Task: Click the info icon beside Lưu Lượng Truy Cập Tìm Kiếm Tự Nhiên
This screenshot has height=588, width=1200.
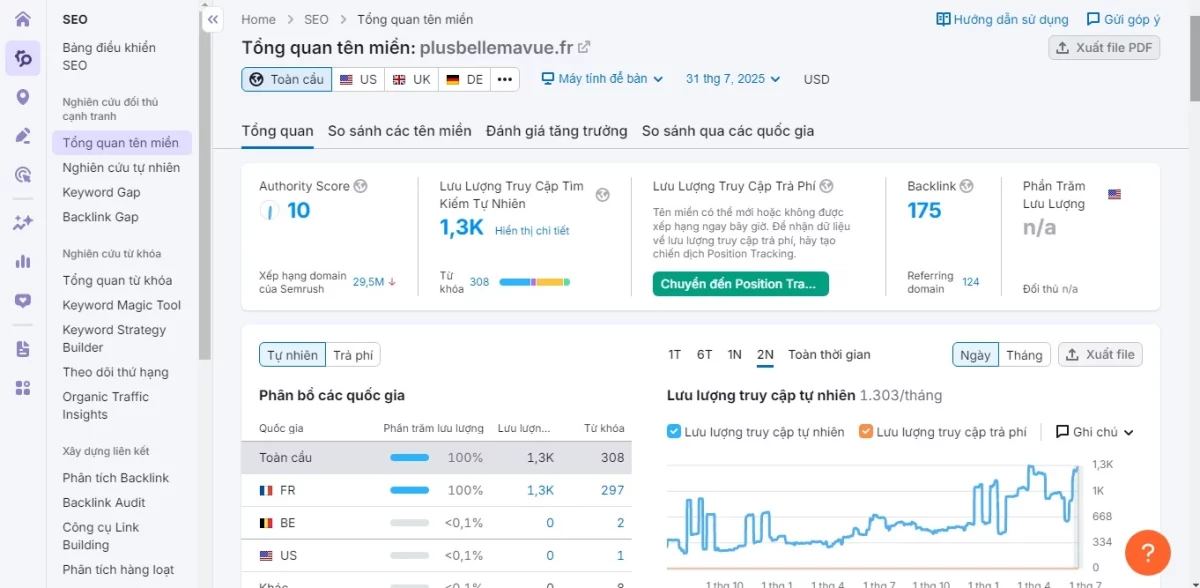Action: (602, 195)
